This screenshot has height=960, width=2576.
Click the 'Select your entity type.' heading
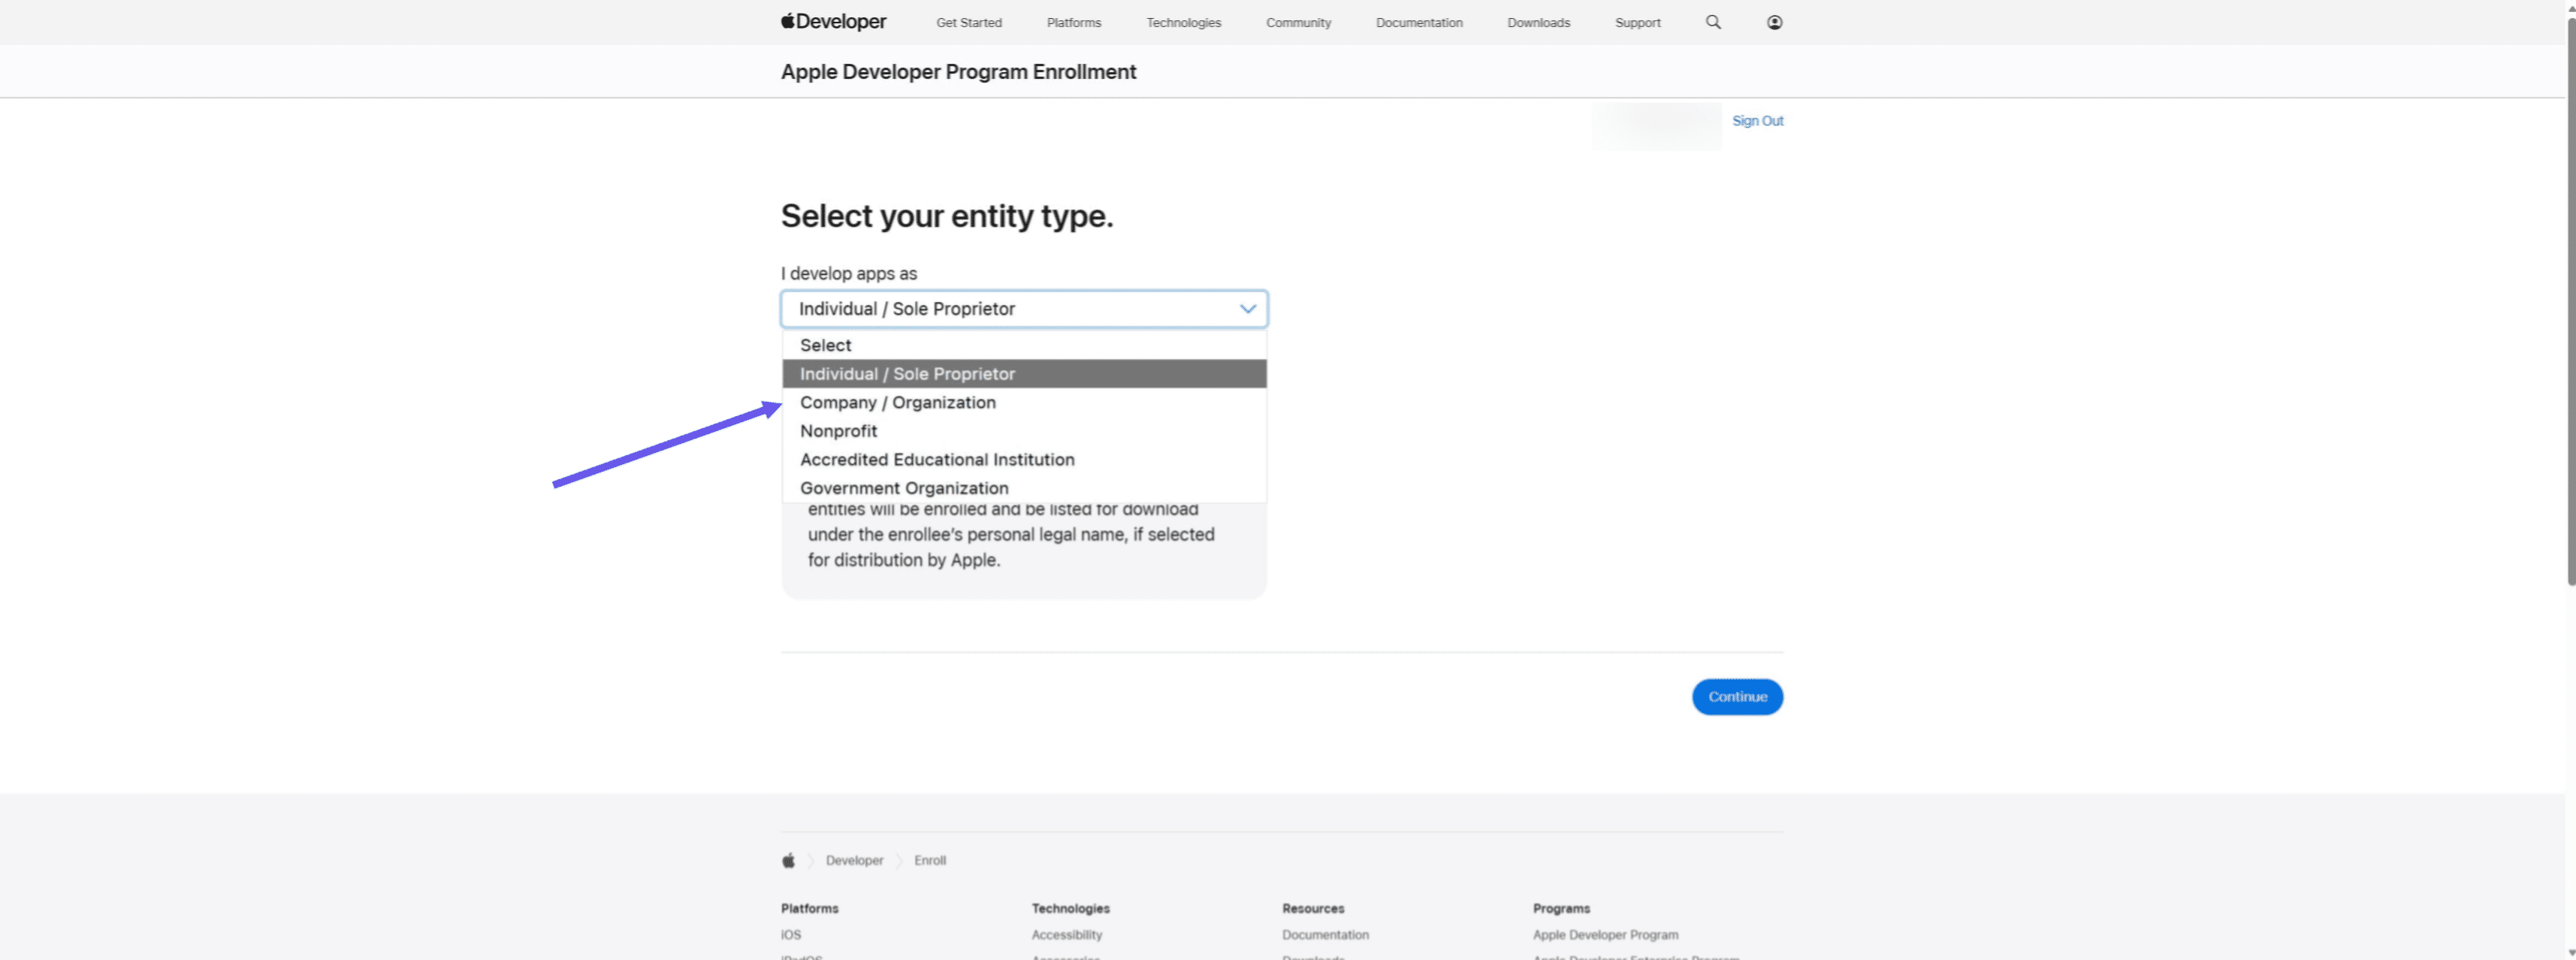[x=946, y=216]
